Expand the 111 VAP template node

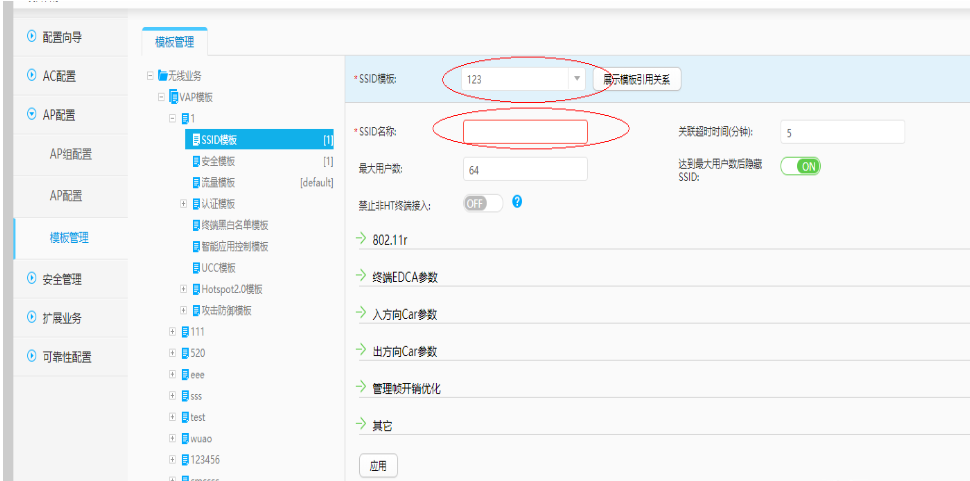(x=173, y=332)
